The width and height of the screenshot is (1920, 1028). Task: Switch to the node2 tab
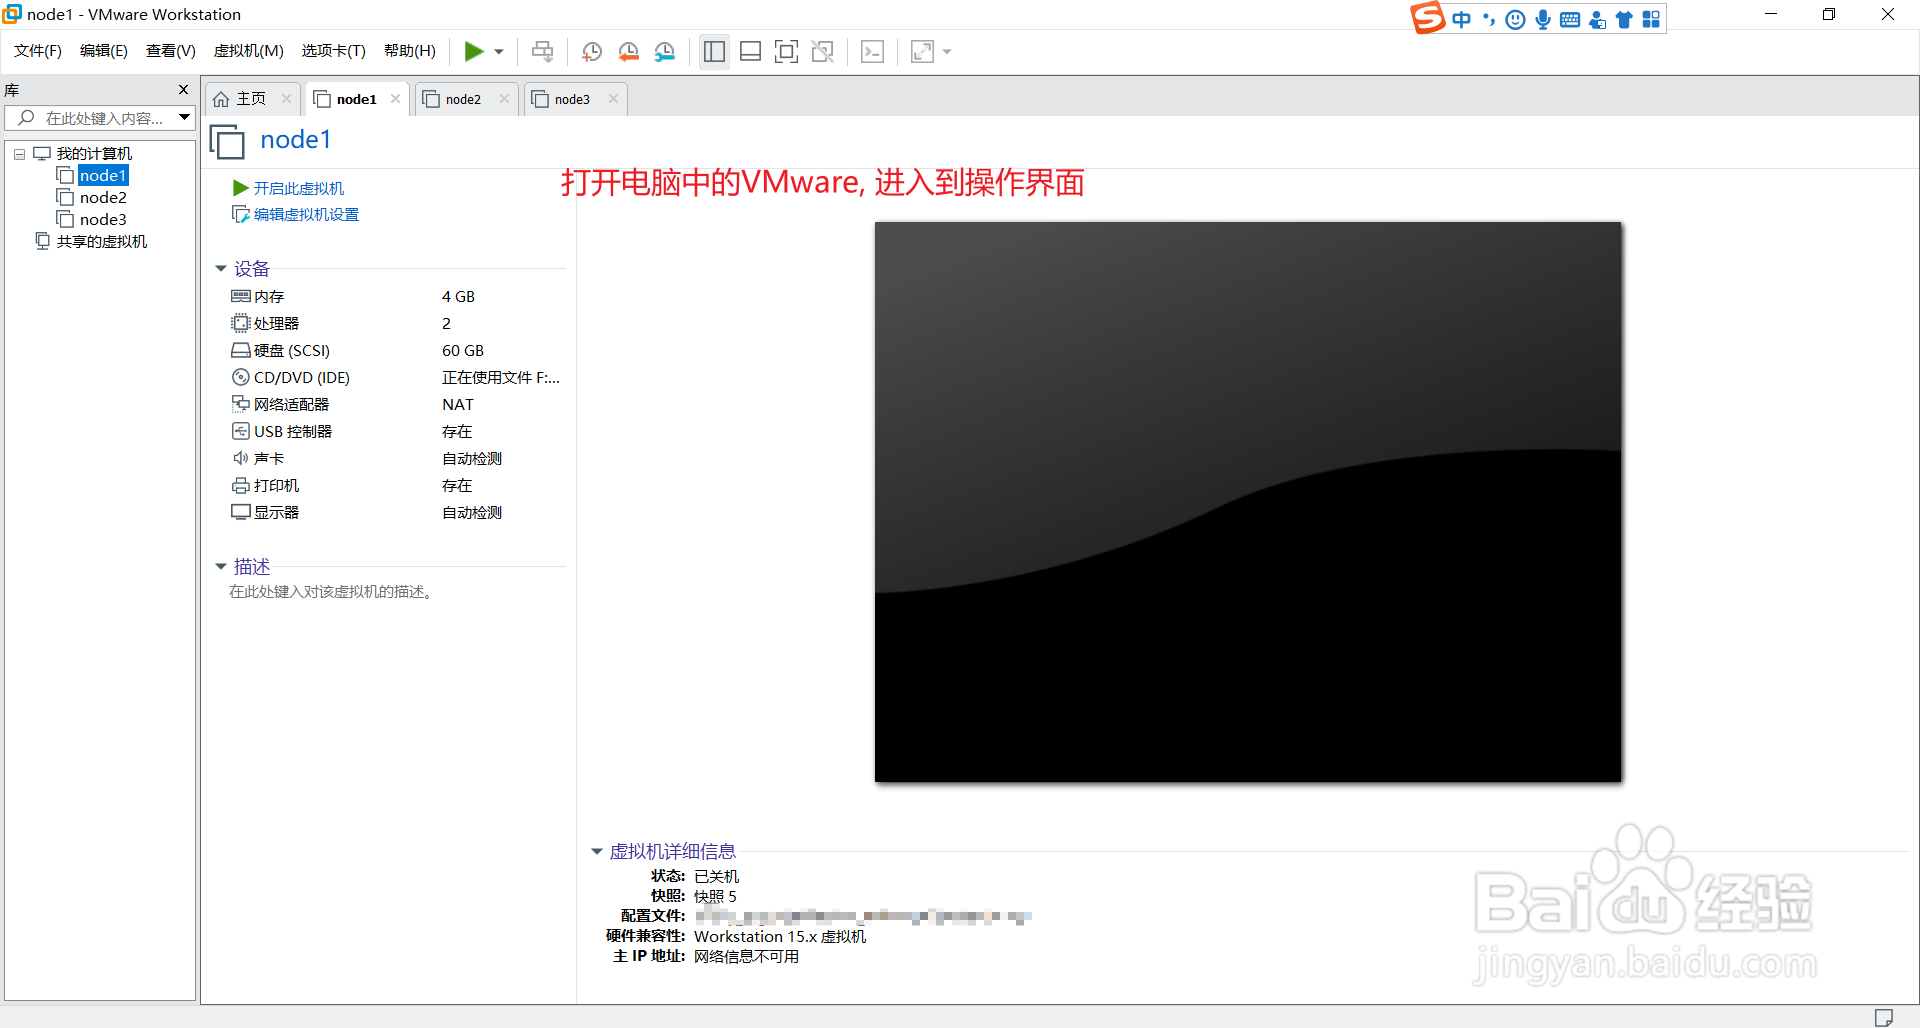coord(464,98)
